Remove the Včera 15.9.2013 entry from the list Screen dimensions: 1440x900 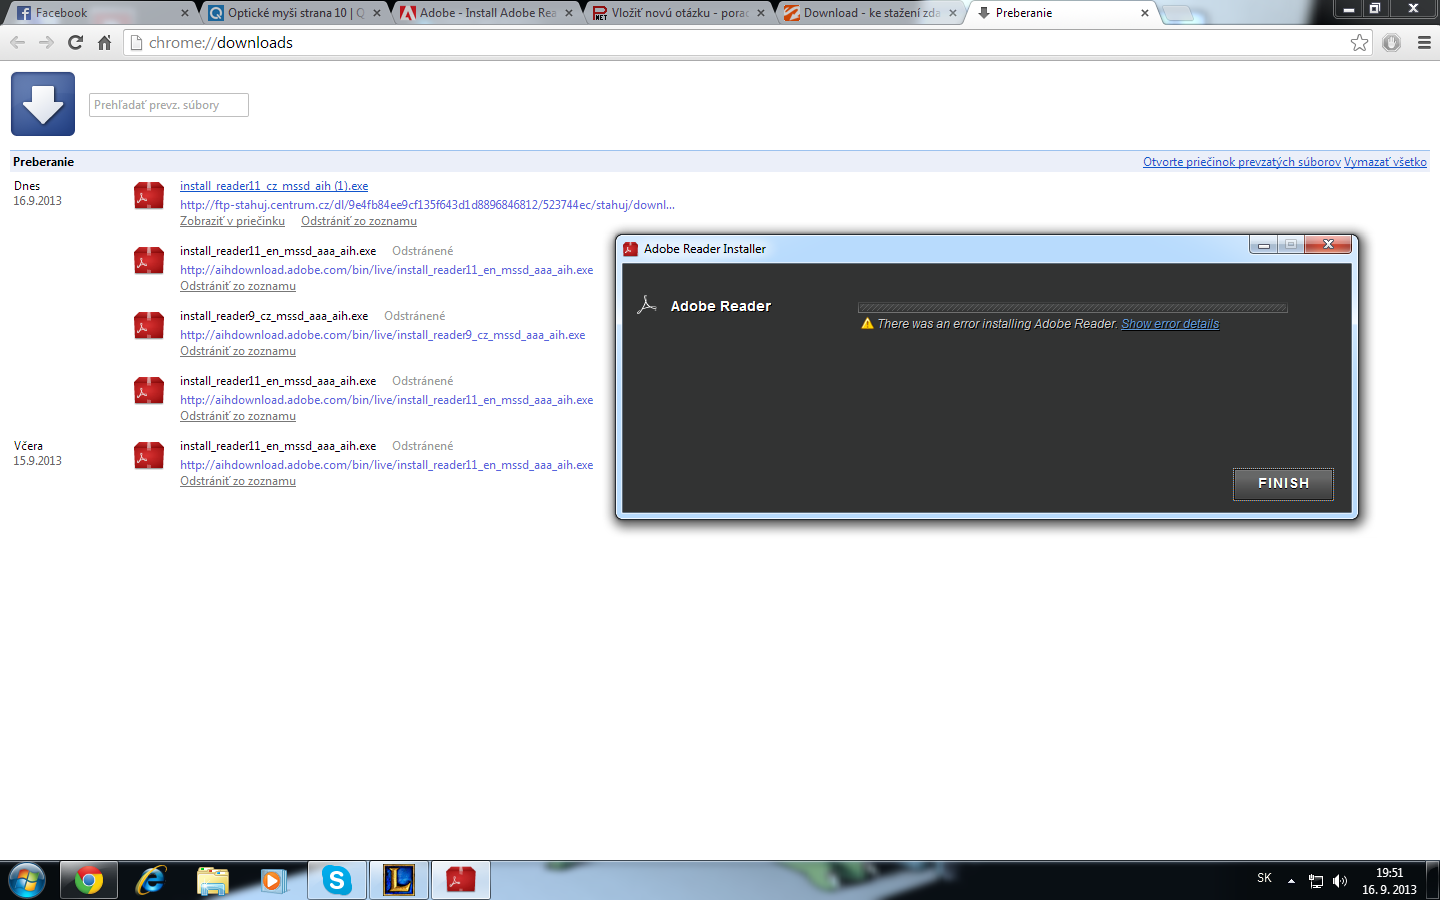coord(238,481)
